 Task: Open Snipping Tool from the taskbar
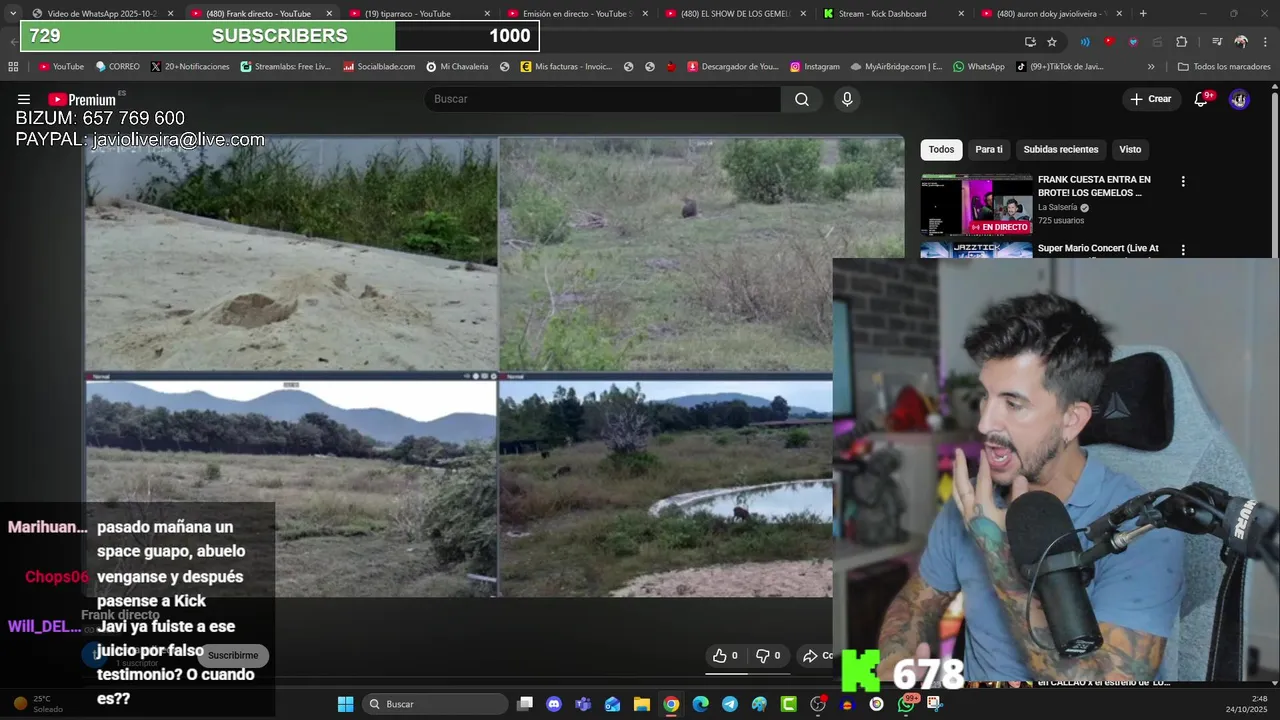[935, 704]
